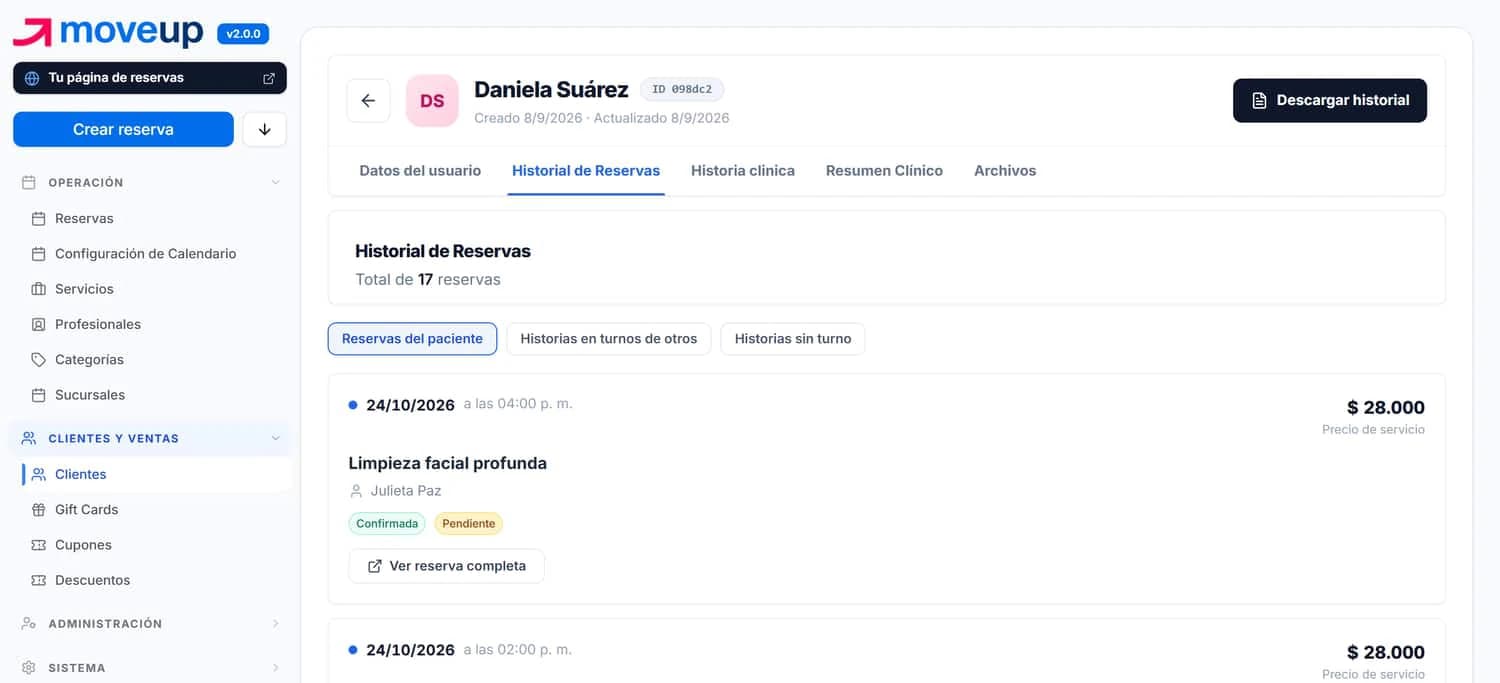Switch to Historial de Reservas tab
This screenshot has width=1500, height=683.
(586, 171)
